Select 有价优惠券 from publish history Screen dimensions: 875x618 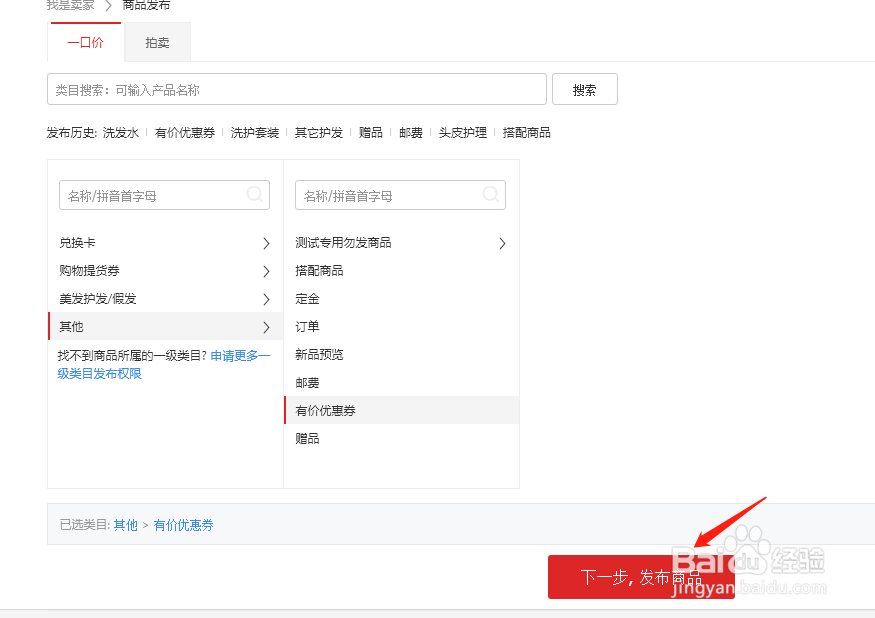click(185, 133)
